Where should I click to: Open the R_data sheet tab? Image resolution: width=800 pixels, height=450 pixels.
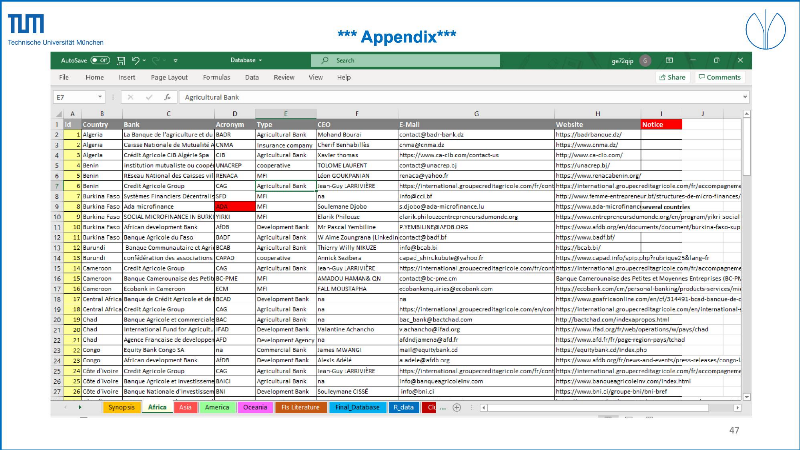pyautogui.click(x=404, y=407)
